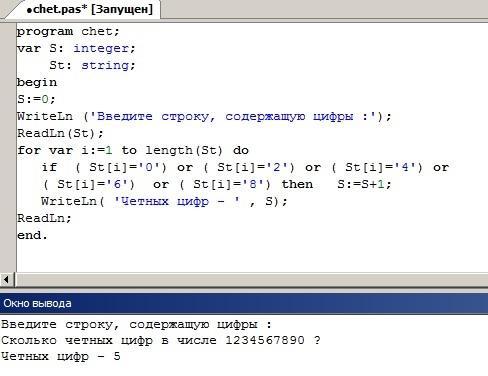Click the 'if' keyword in the condition
The image size is (488, 376).
49,167
